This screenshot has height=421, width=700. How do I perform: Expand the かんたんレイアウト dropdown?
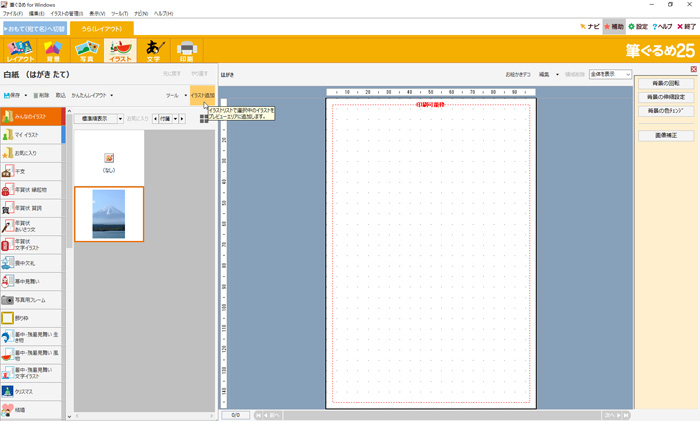coord(92,95)
